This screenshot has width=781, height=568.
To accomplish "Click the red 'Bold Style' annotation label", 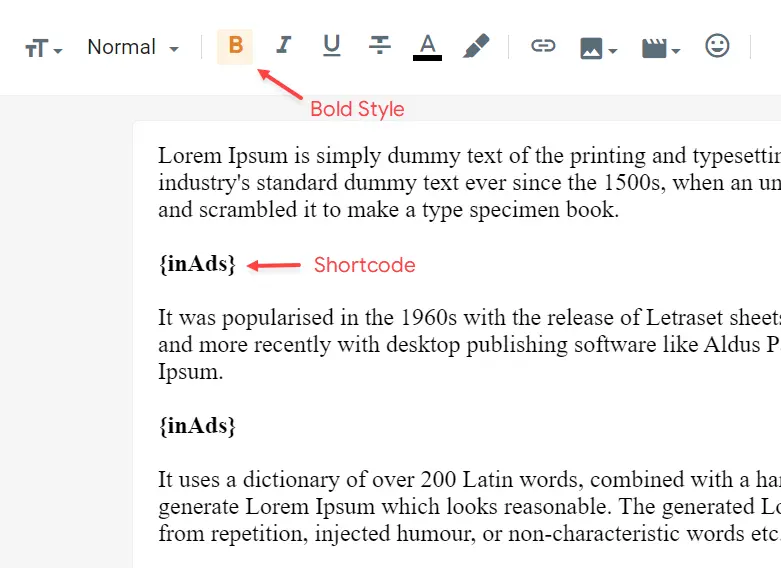I will 357,109.
